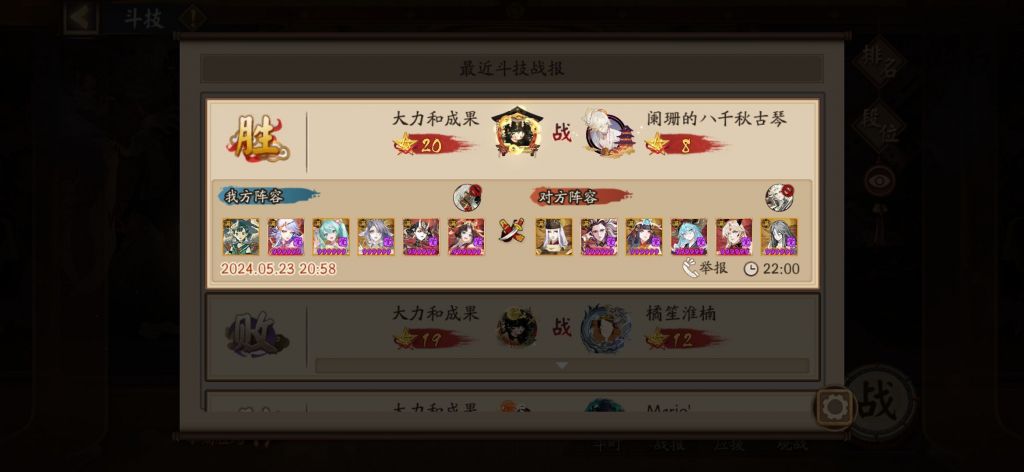Select first shikigami in 我方阵容 lineup
The image size is (1024, 472).
(x=240, y=236)
